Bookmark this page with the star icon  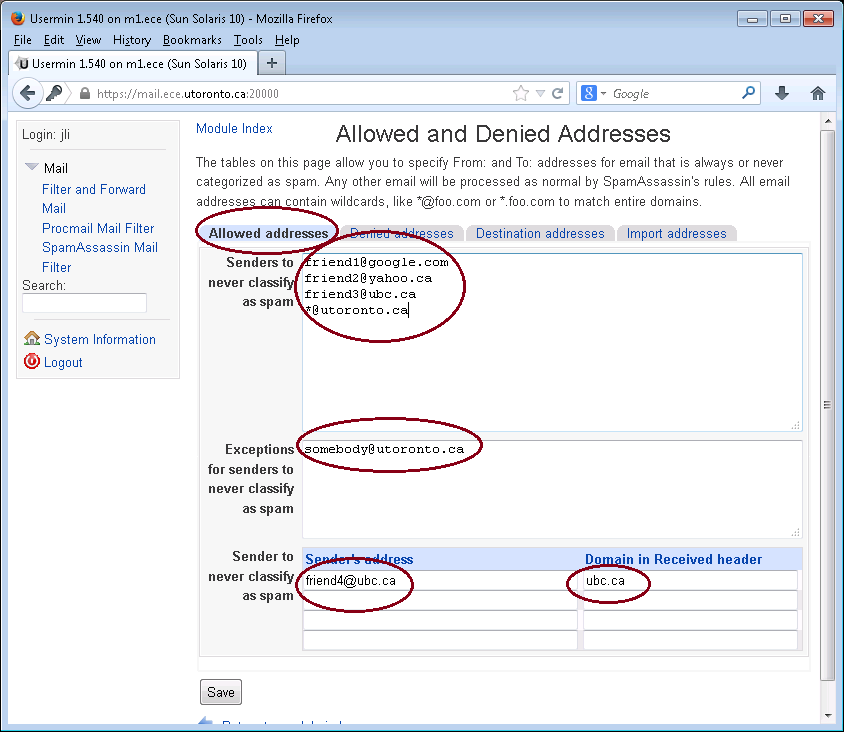point(521,94)
